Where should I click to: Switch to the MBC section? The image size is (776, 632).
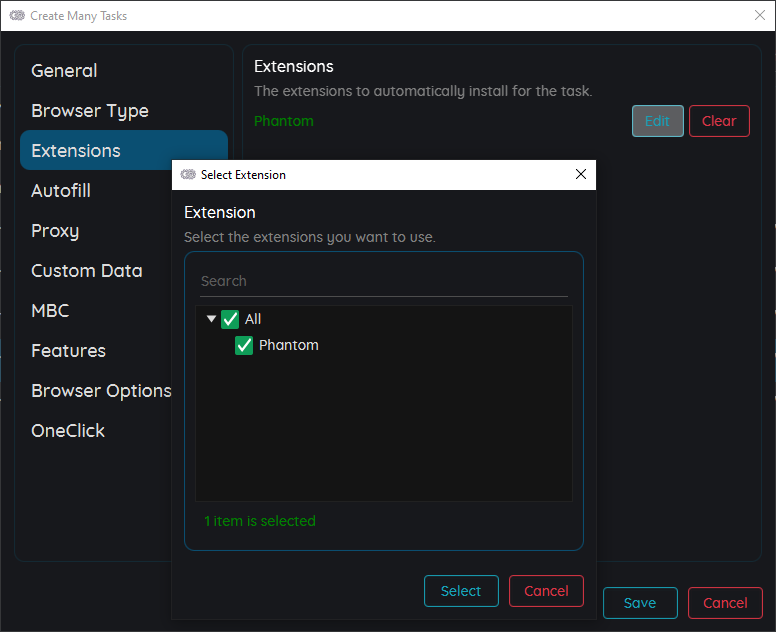(96, 311)
